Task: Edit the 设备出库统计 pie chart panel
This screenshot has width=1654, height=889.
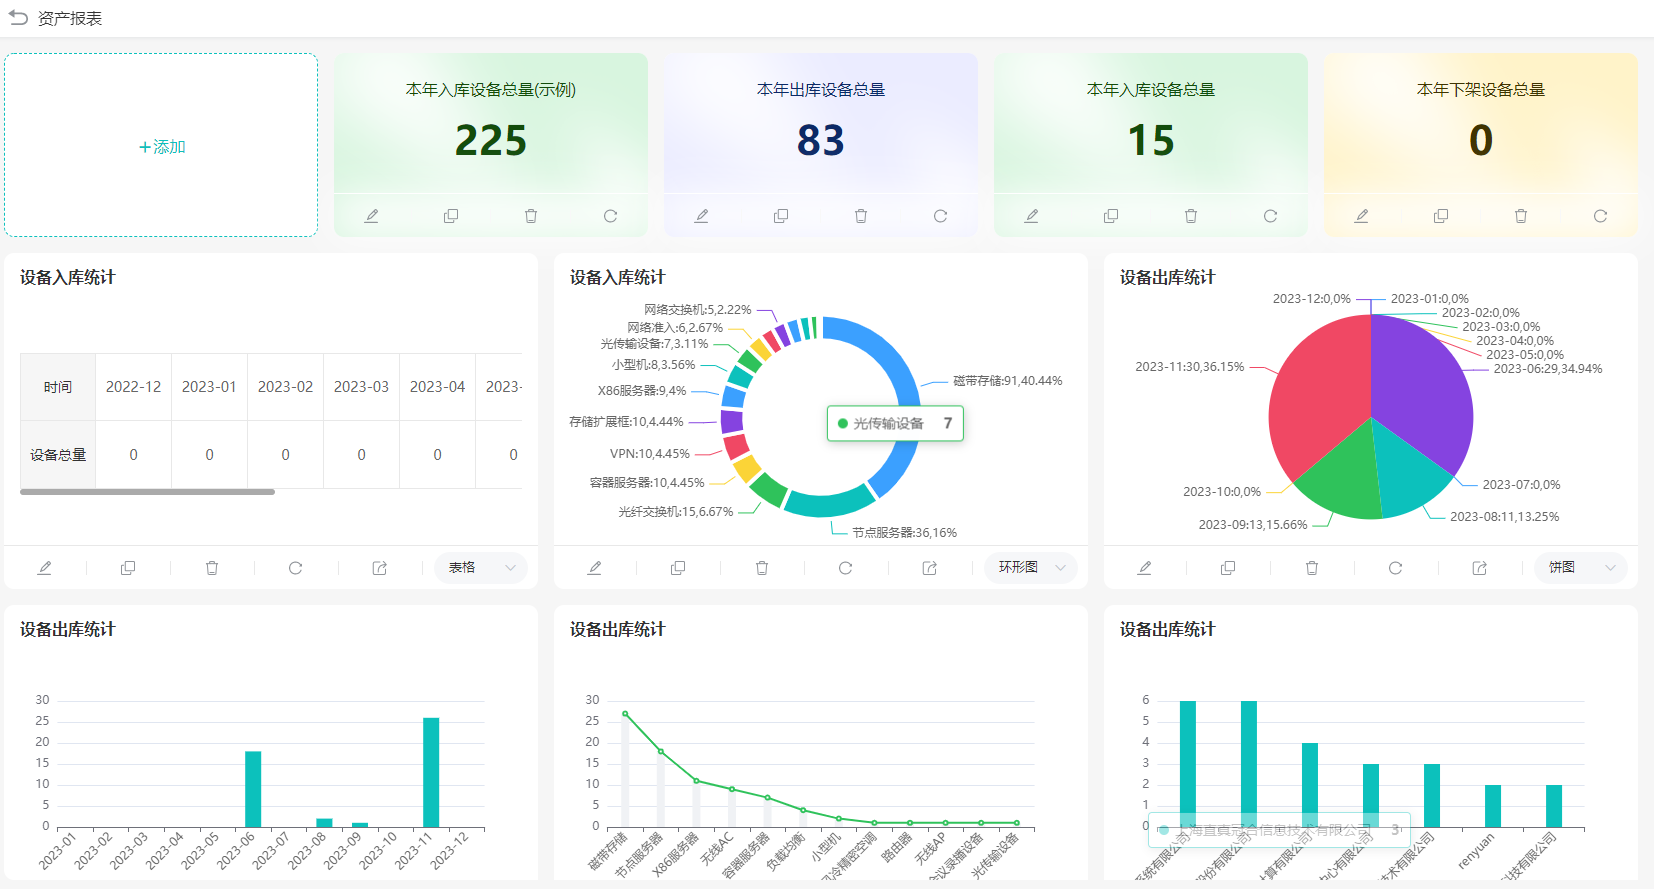Action: click(x=1144, y=568)
